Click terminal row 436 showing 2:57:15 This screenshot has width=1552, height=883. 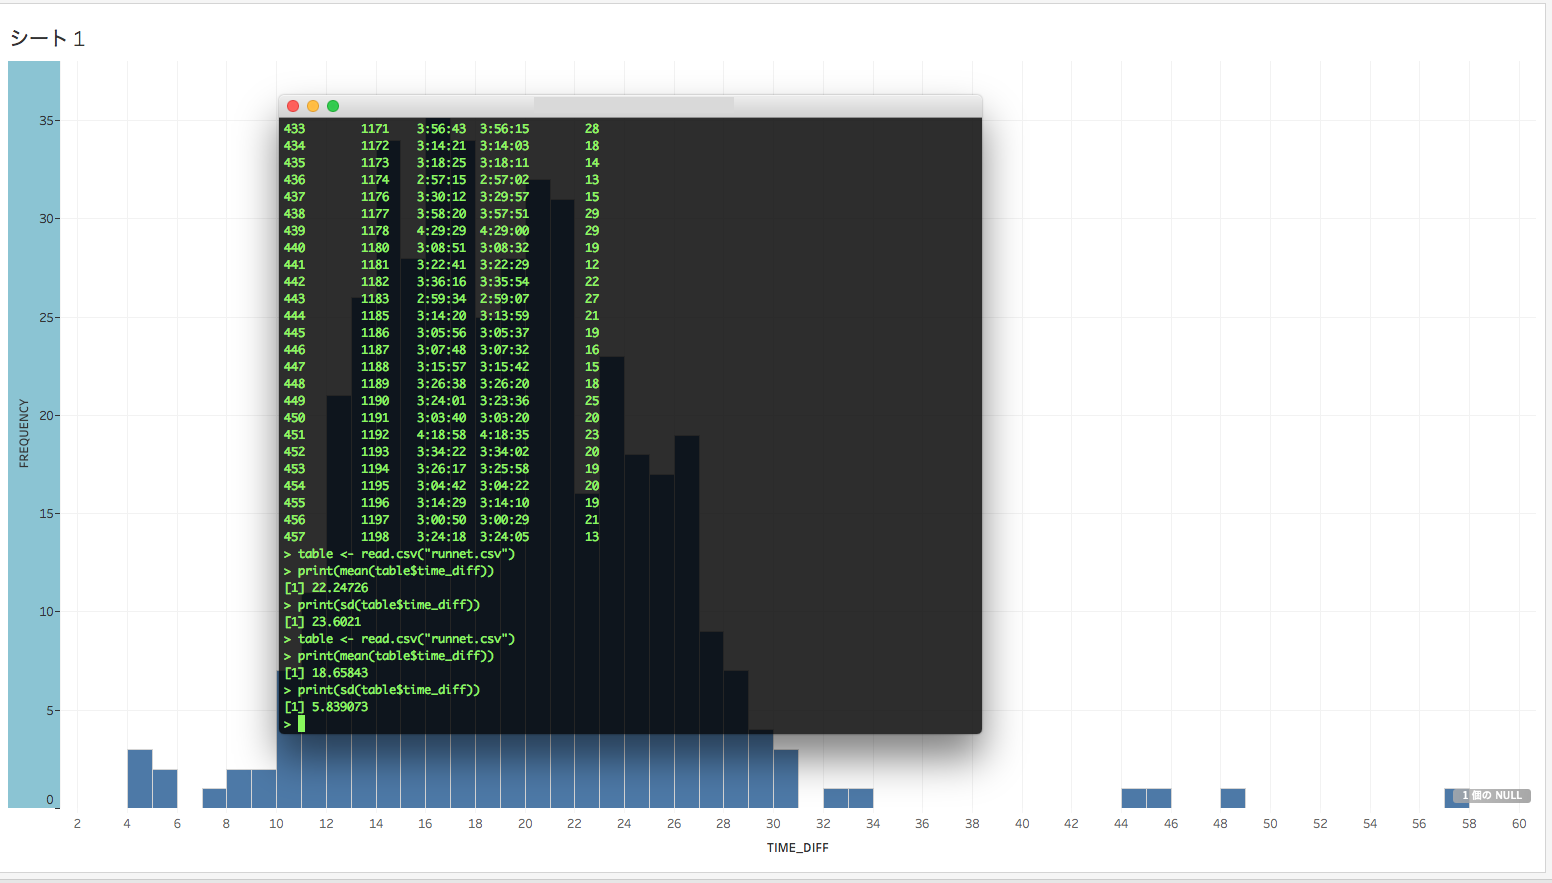tap(441, 180)
